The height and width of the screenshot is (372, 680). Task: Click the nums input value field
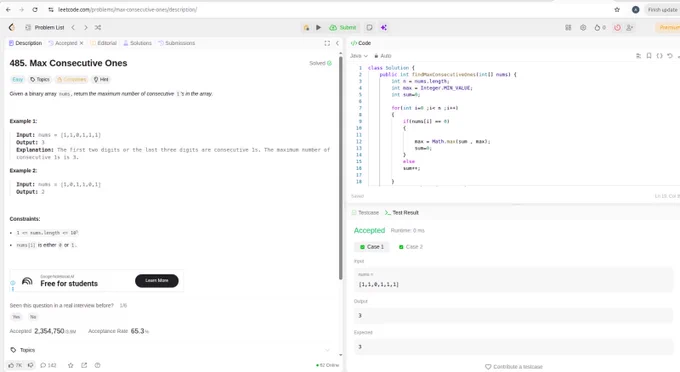513,279
